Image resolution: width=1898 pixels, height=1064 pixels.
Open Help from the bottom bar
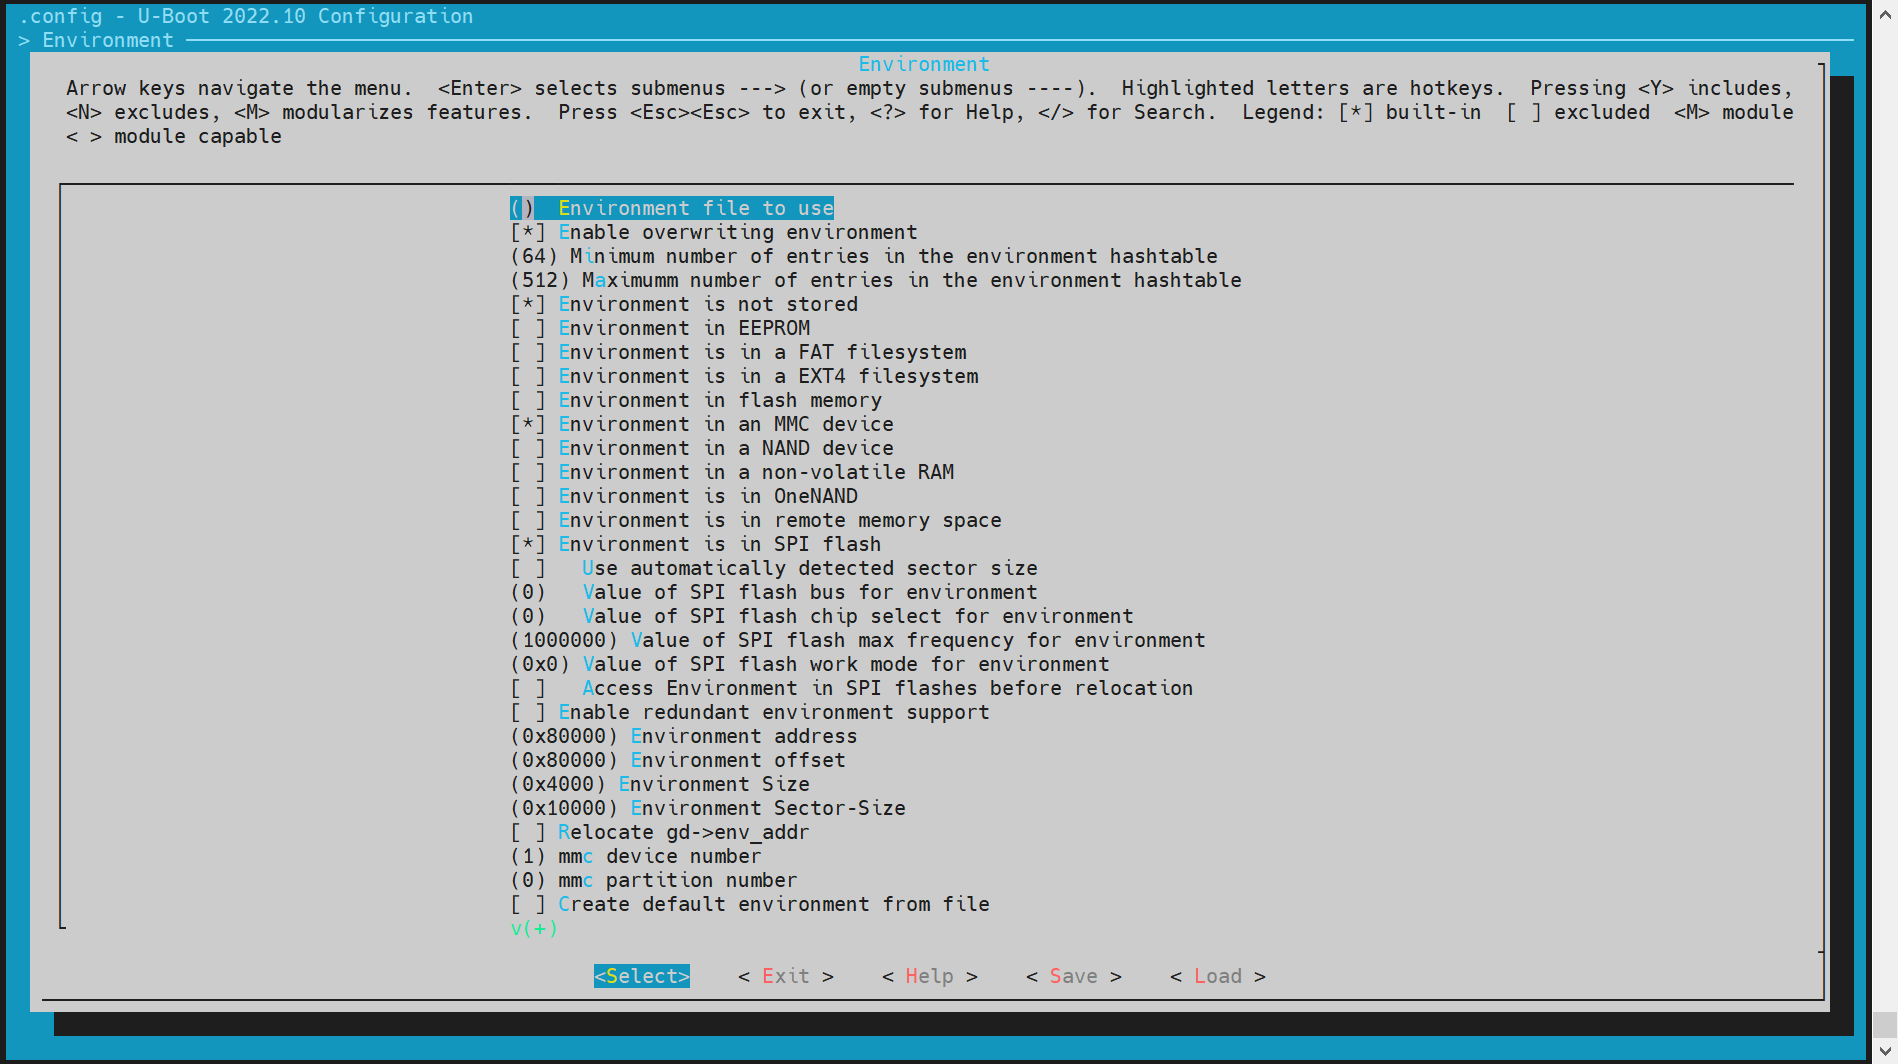tap(929, 976)
